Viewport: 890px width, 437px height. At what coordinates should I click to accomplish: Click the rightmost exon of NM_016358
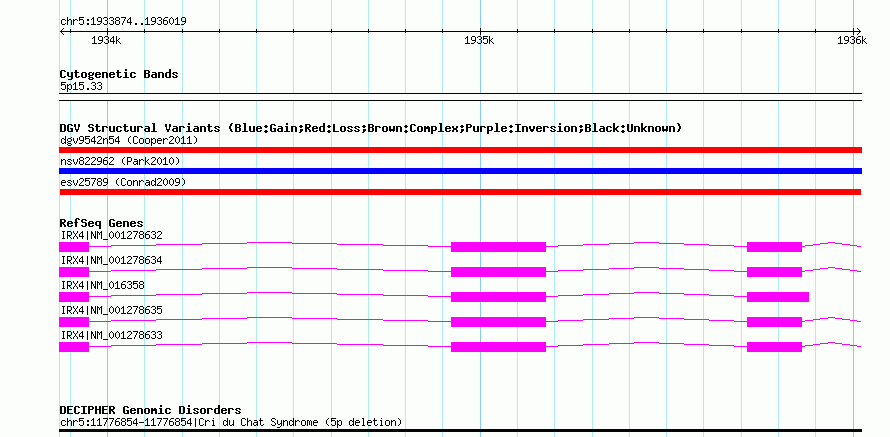[x=778, y=297]
